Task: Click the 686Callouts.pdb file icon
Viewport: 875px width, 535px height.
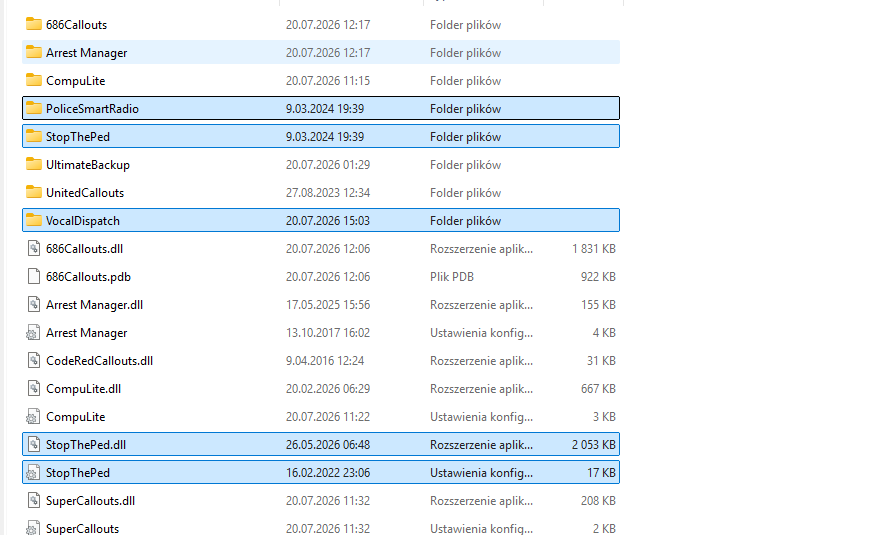Action: (33, 276)
